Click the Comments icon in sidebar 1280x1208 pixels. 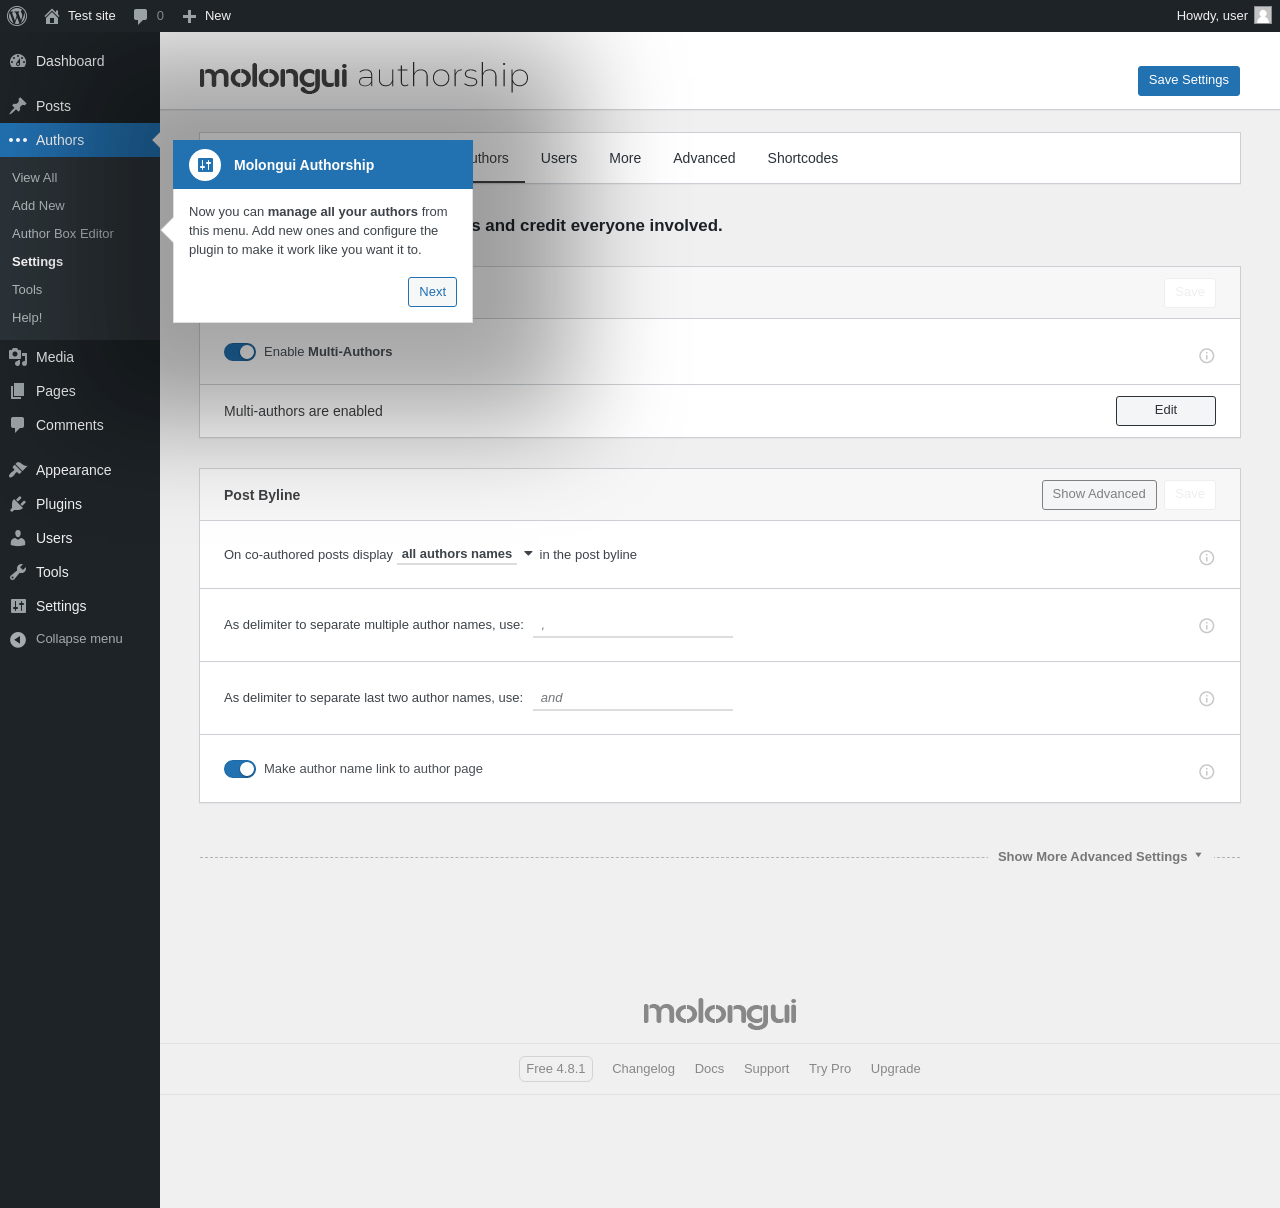pos(18,425)
